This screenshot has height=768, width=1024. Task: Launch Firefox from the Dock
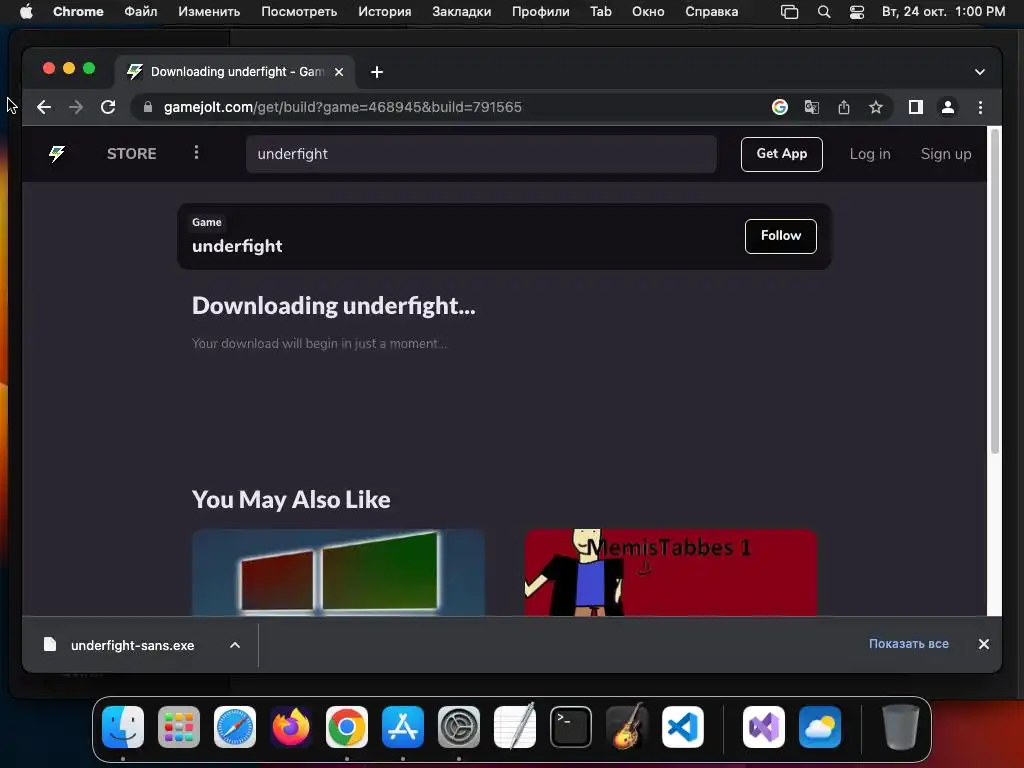(291, 727)
